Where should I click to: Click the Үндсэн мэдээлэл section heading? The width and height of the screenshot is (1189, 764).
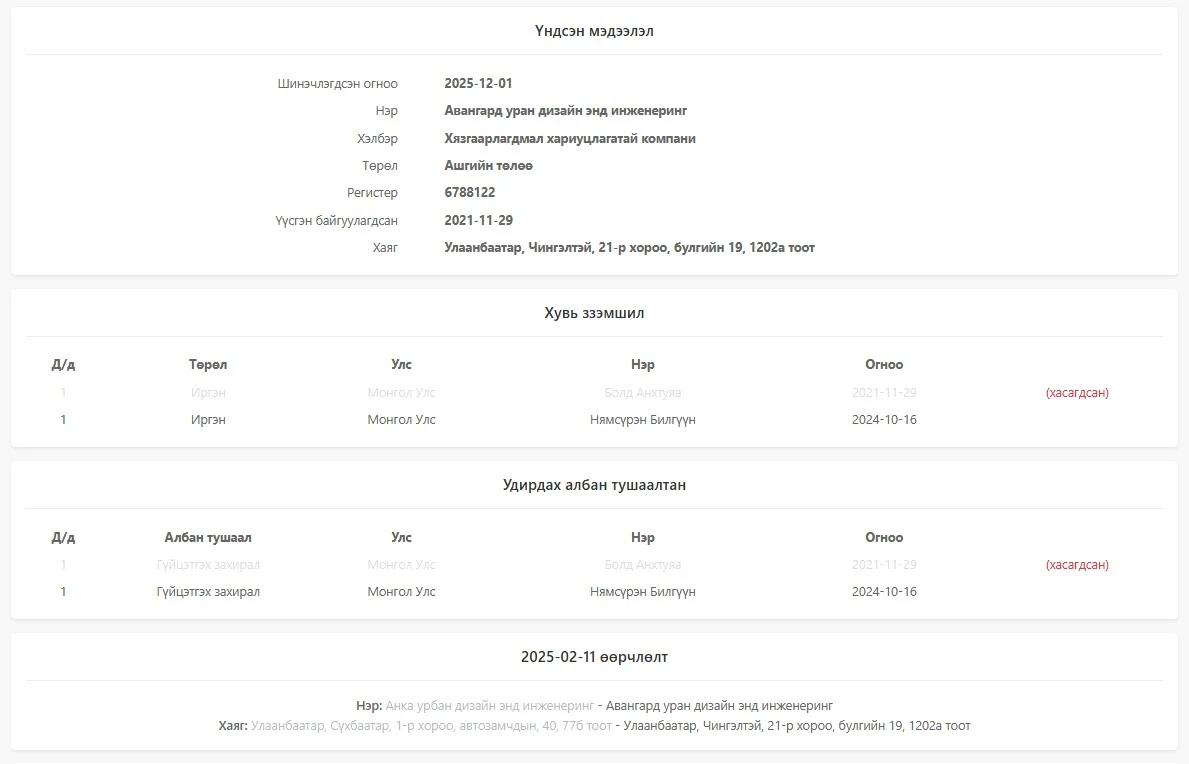coord(594,31)
